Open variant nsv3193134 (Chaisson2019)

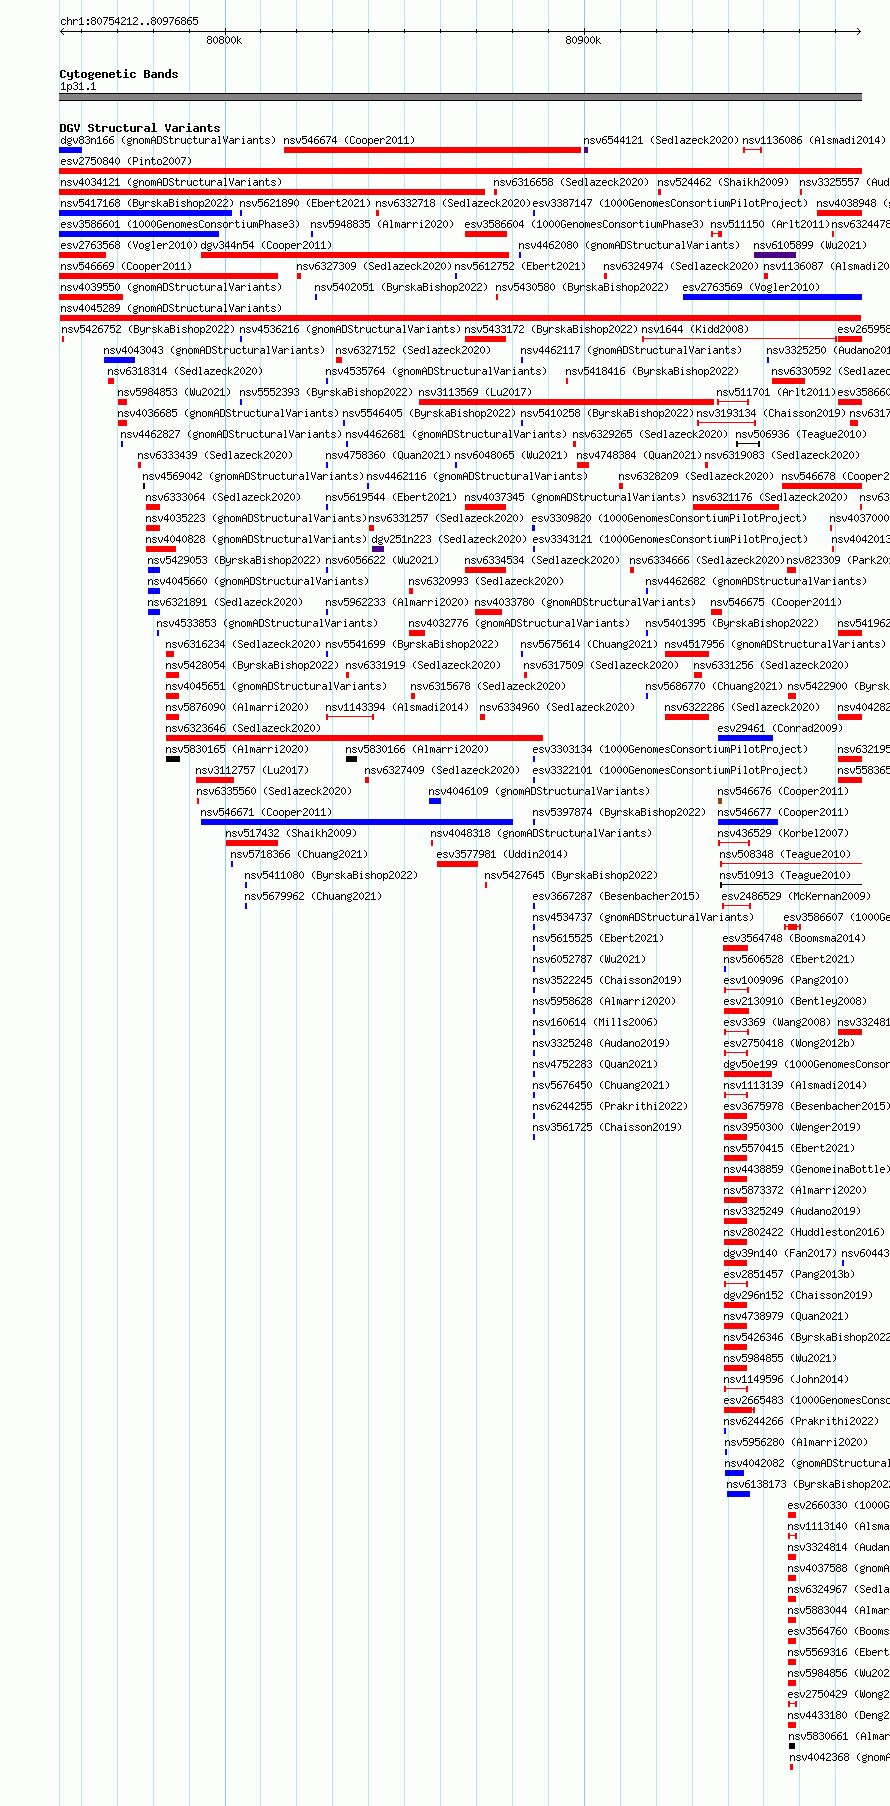pos(770,414)
